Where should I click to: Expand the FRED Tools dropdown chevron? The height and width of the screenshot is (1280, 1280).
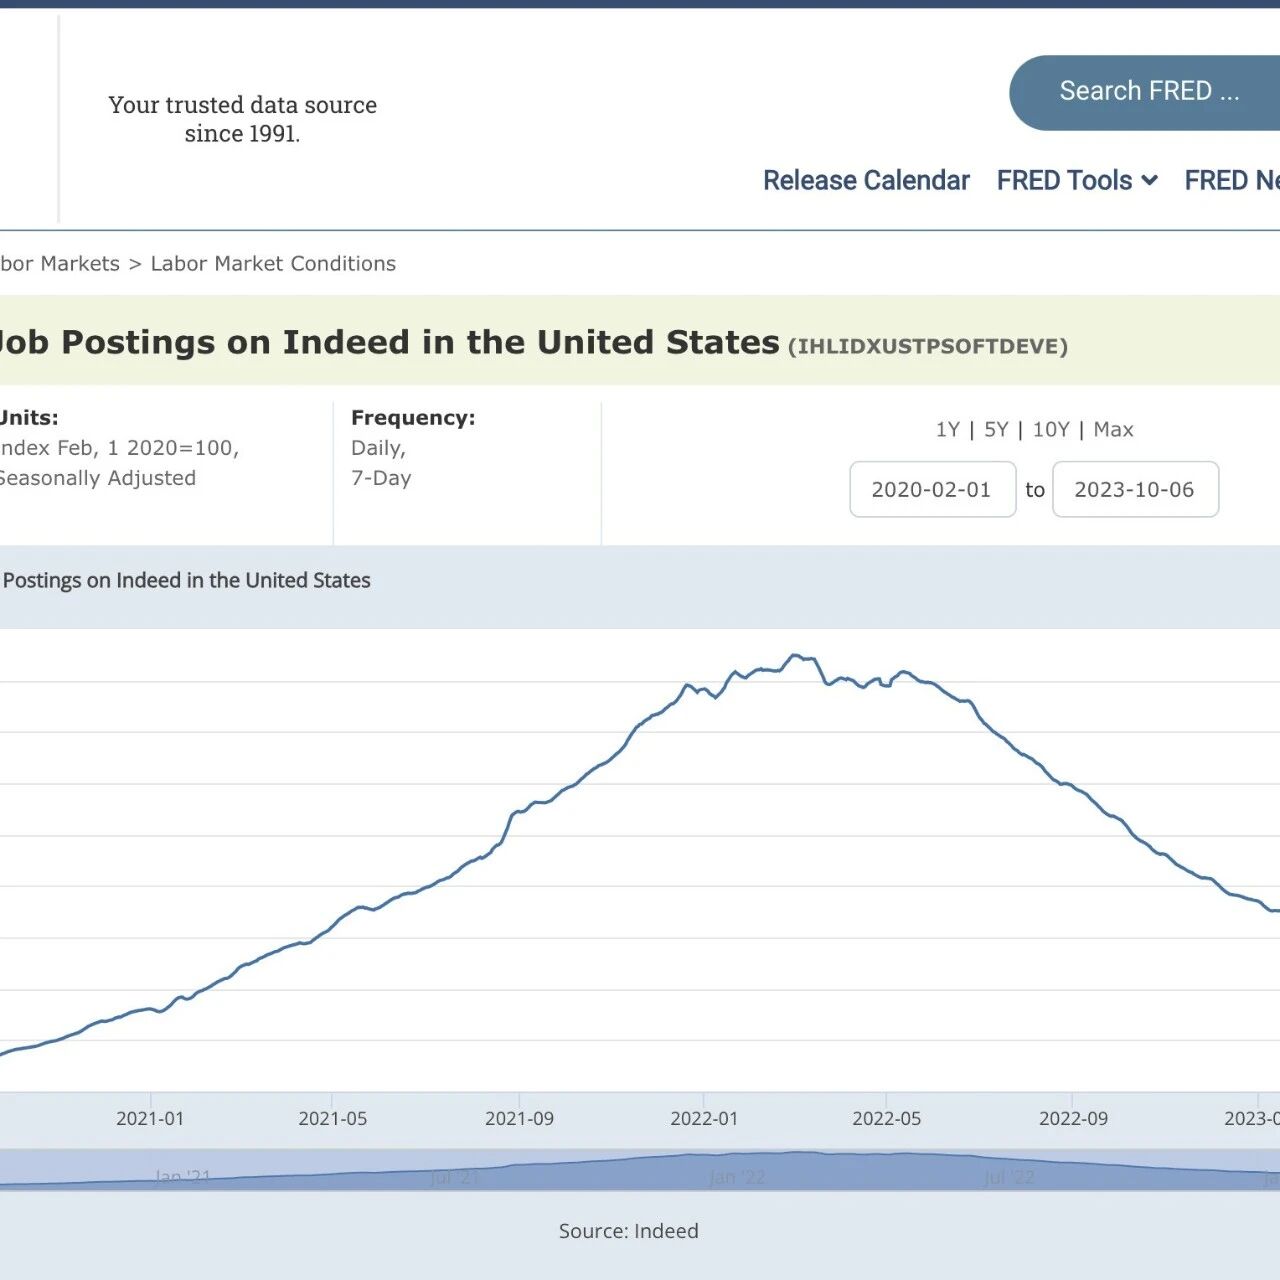coord(1150,180)
